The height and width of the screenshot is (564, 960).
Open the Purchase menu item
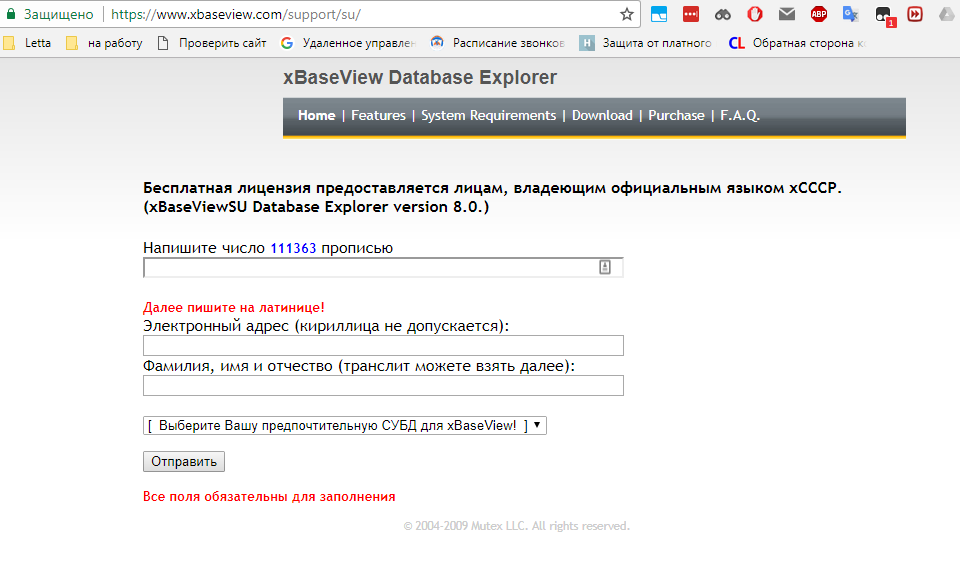(x=677, y=115)
